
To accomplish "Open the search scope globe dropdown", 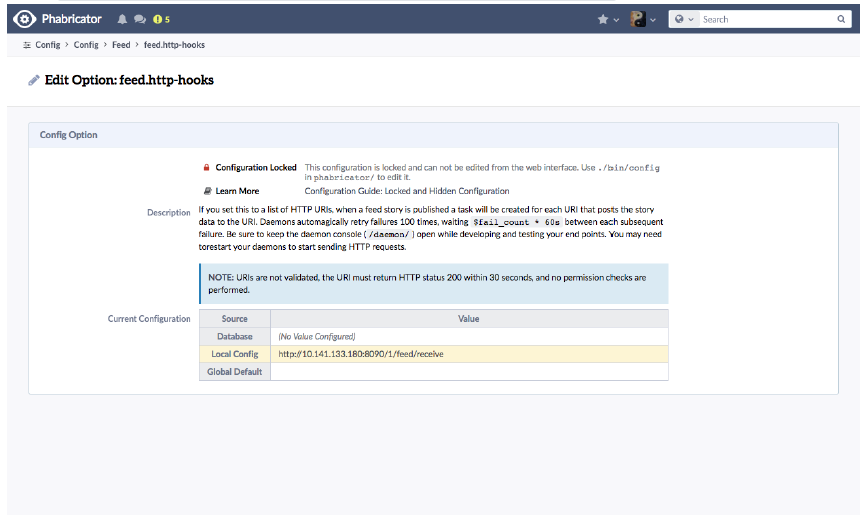I will tap(684, 19).
